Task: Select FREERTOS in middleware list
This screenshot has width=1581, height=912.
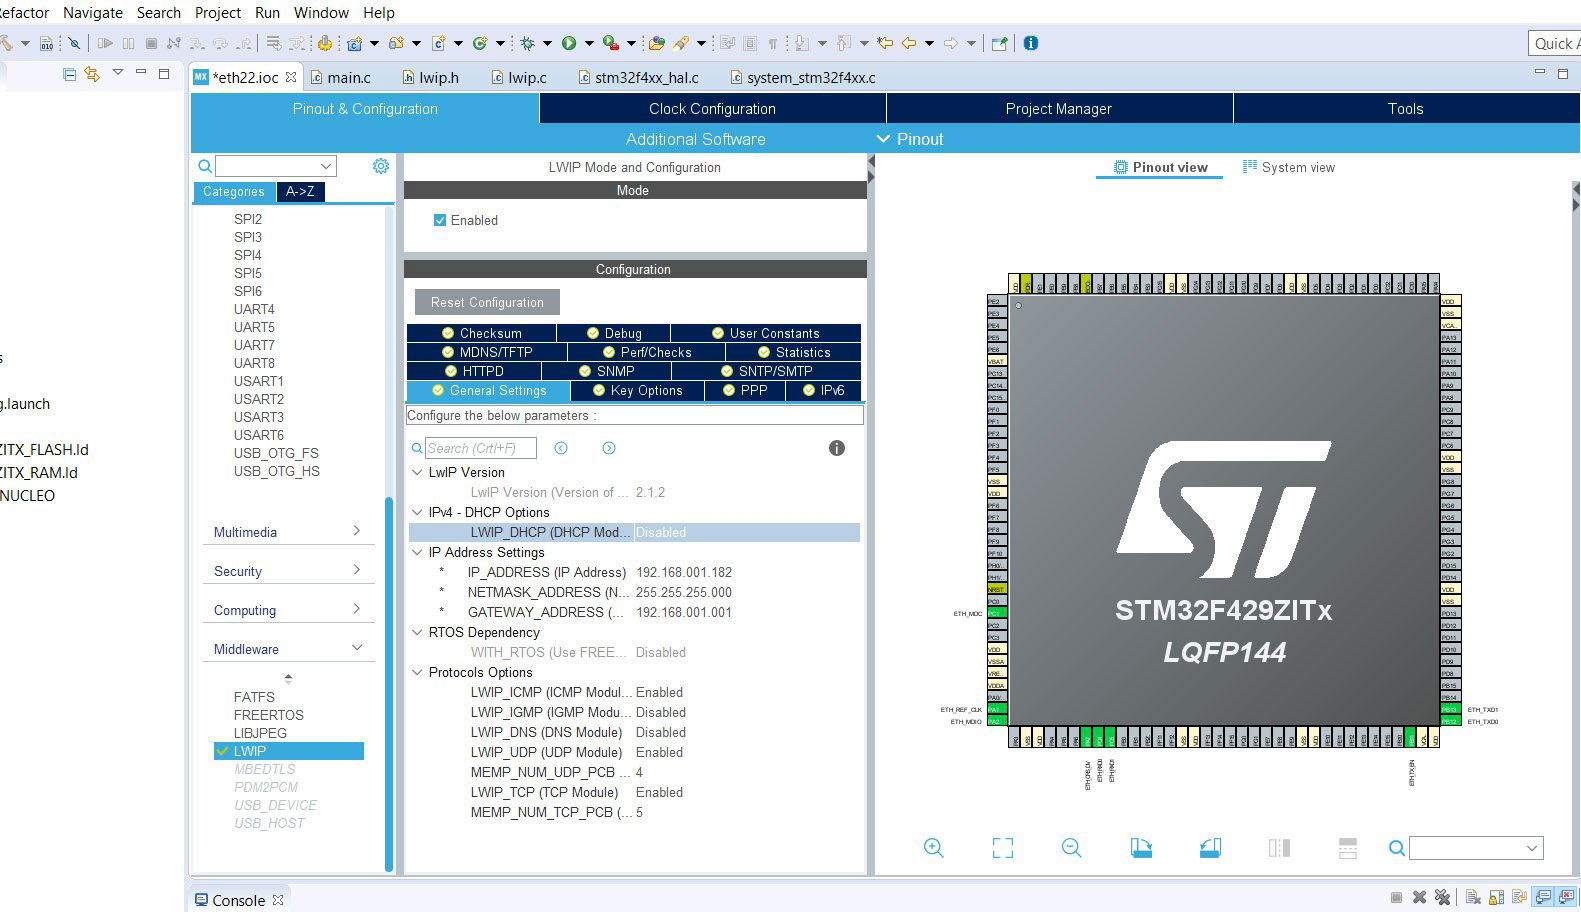Action: 268,715
